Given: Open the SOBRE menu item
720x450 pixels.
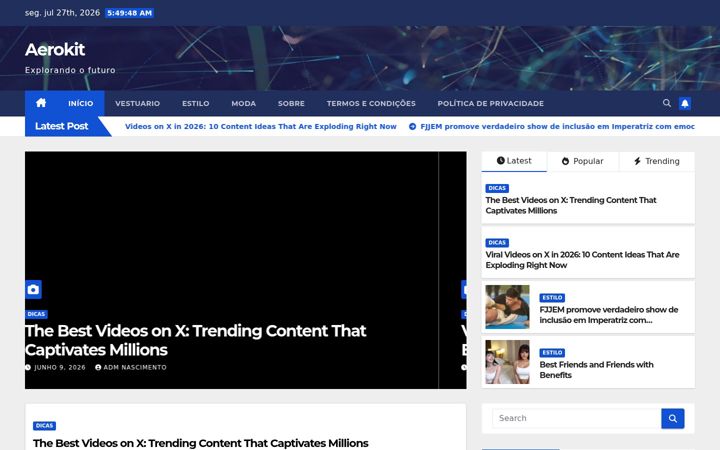Looking at the screenshot, I should [x=291, y=103].
